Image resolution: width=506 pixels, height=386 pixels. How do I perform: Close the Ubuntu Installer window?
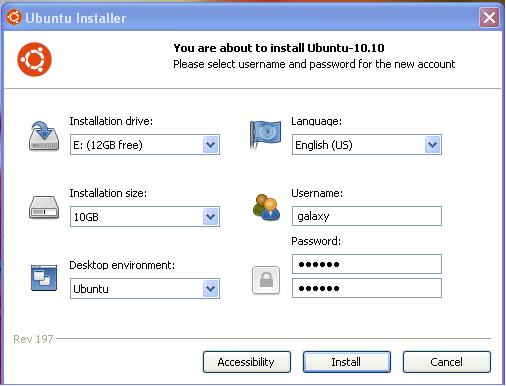pyautogui.click(x=489, y=17)
